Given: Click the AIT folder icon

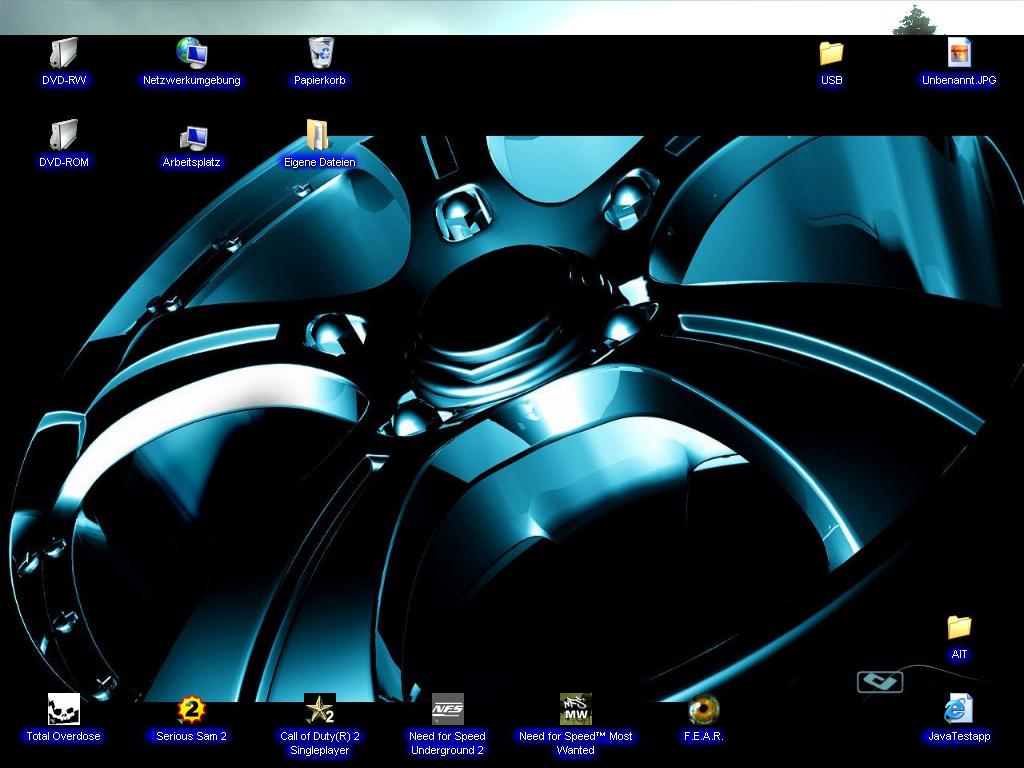Looking at the screenshot, I should coord(959,628).
